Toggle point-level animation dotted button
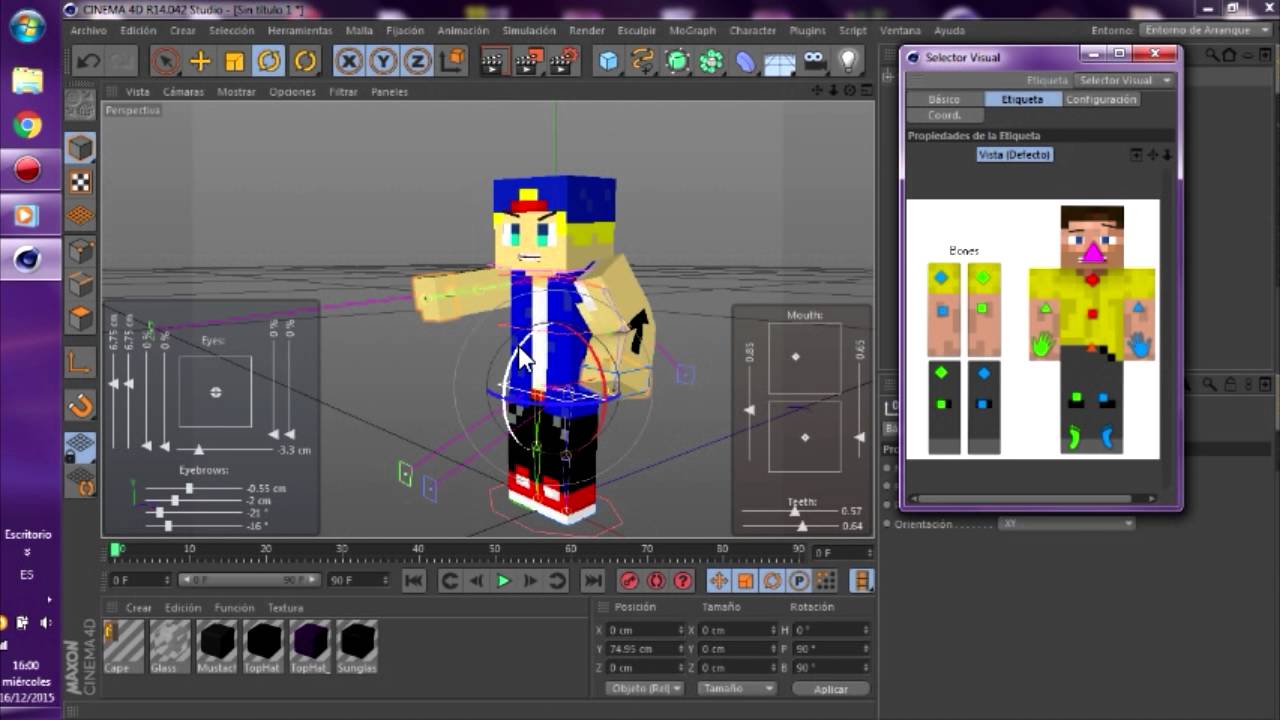Screen dimensions: 1280x720 (x=826, y=581)
